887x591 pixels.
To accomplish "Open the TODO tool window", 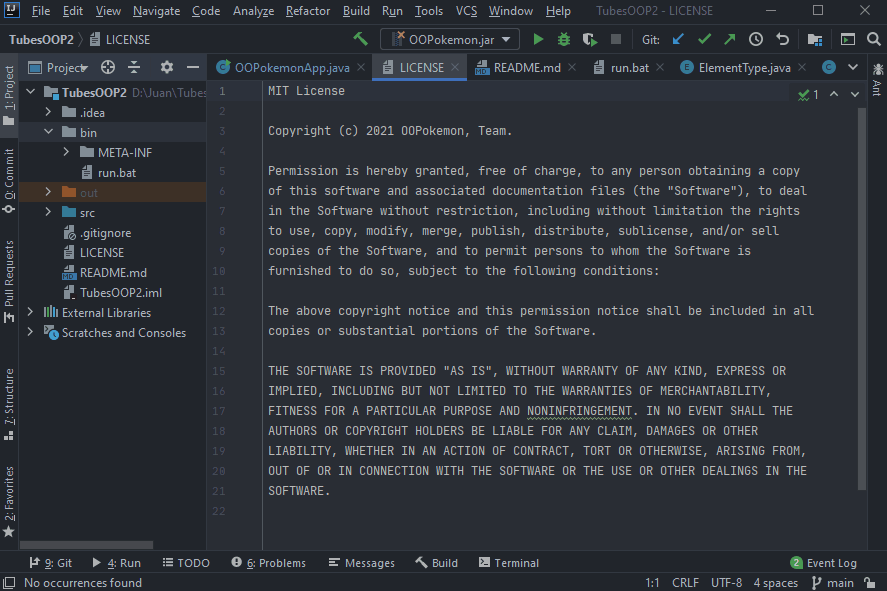I will pos(186,563).
